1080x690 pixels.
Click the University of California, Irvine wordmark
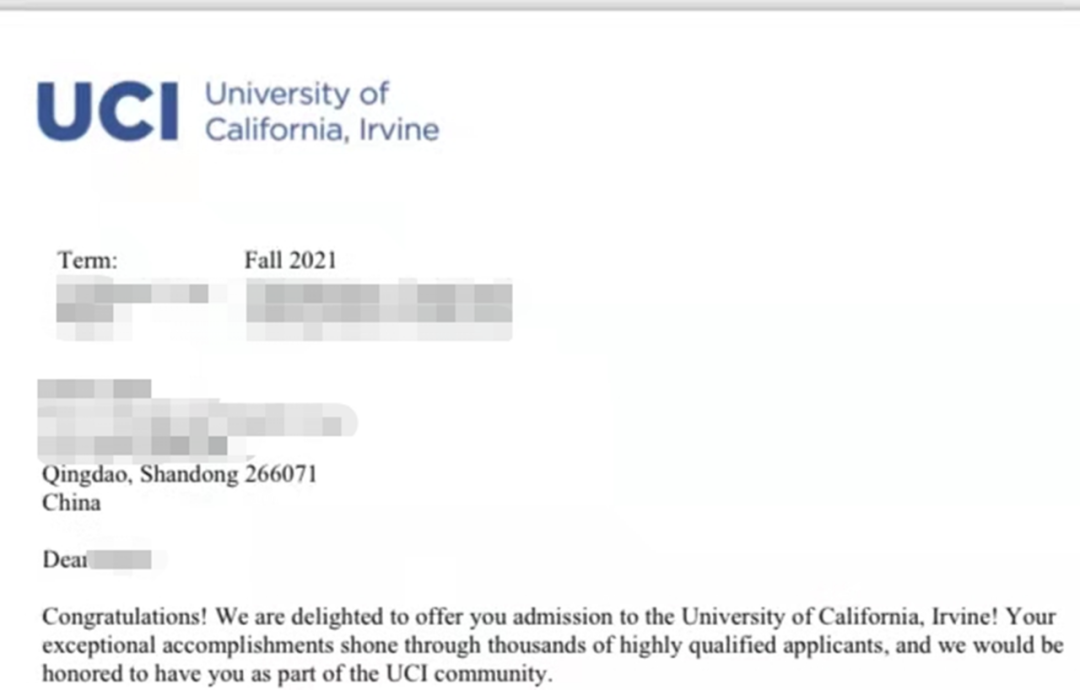click(x=322, y=112)
